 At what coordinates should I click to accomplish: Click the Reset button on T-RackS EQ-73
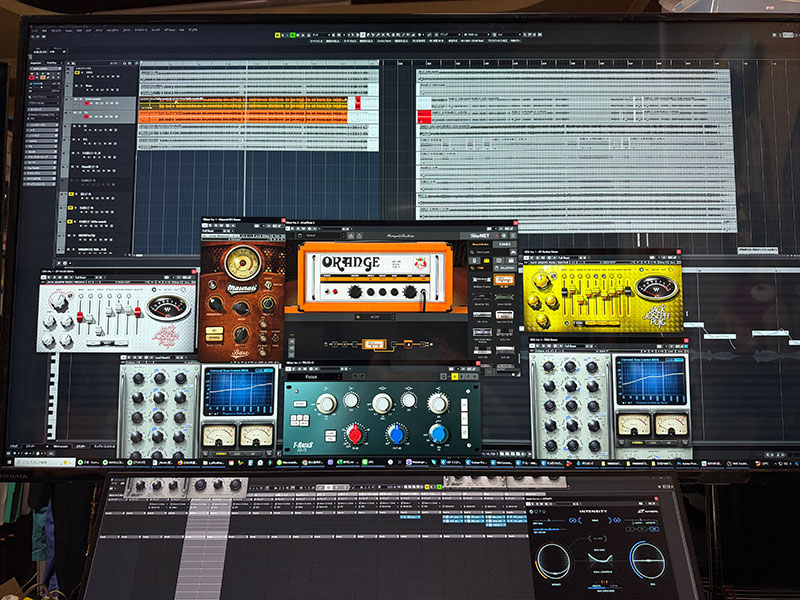[300, 404]
